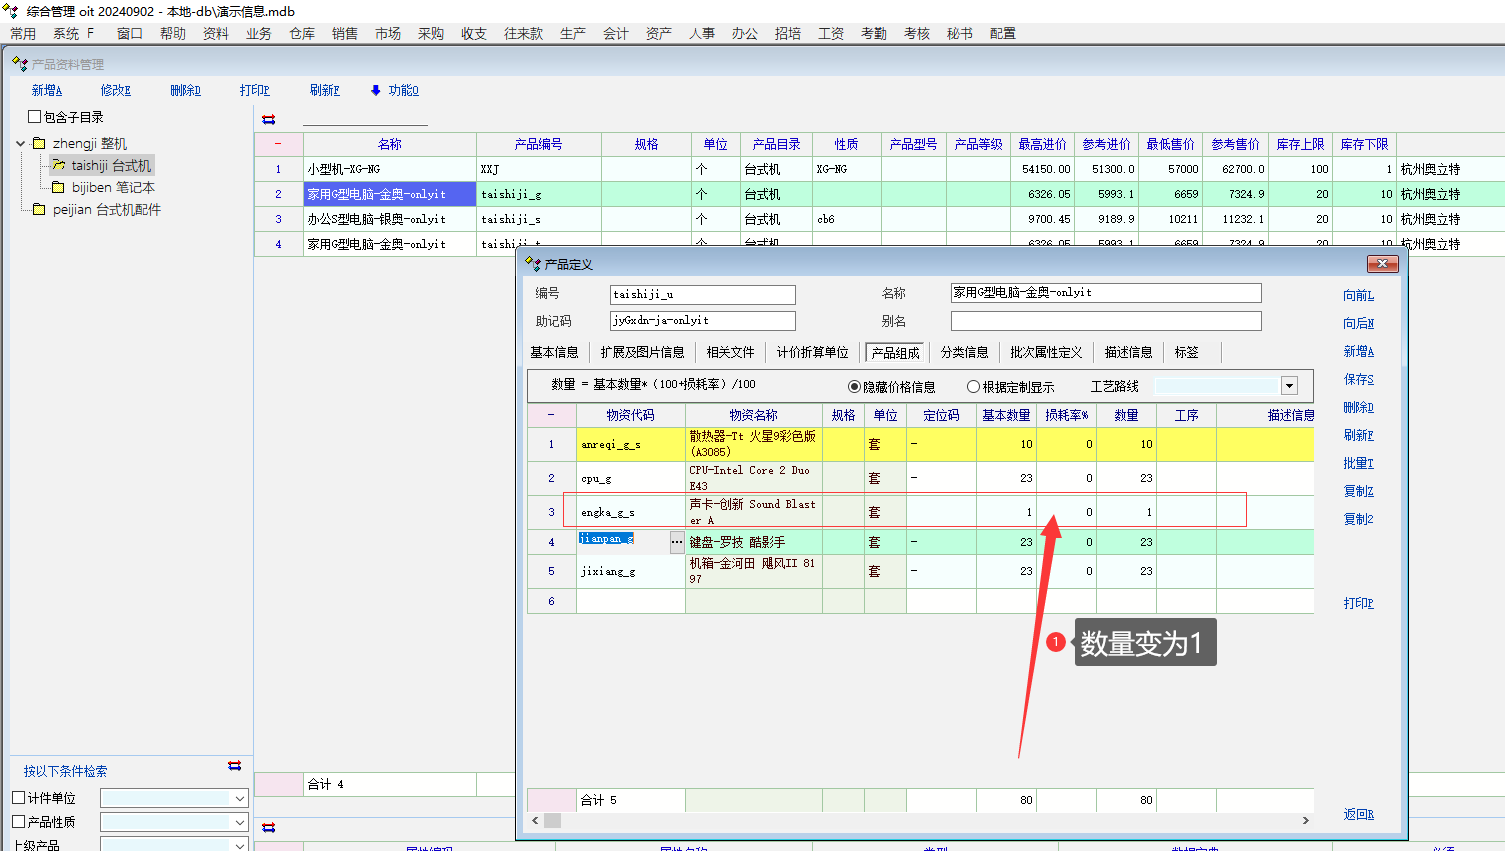Select the taishiji folder icon in tree
Screen dimensions: 1505x851
click(59, 166)
